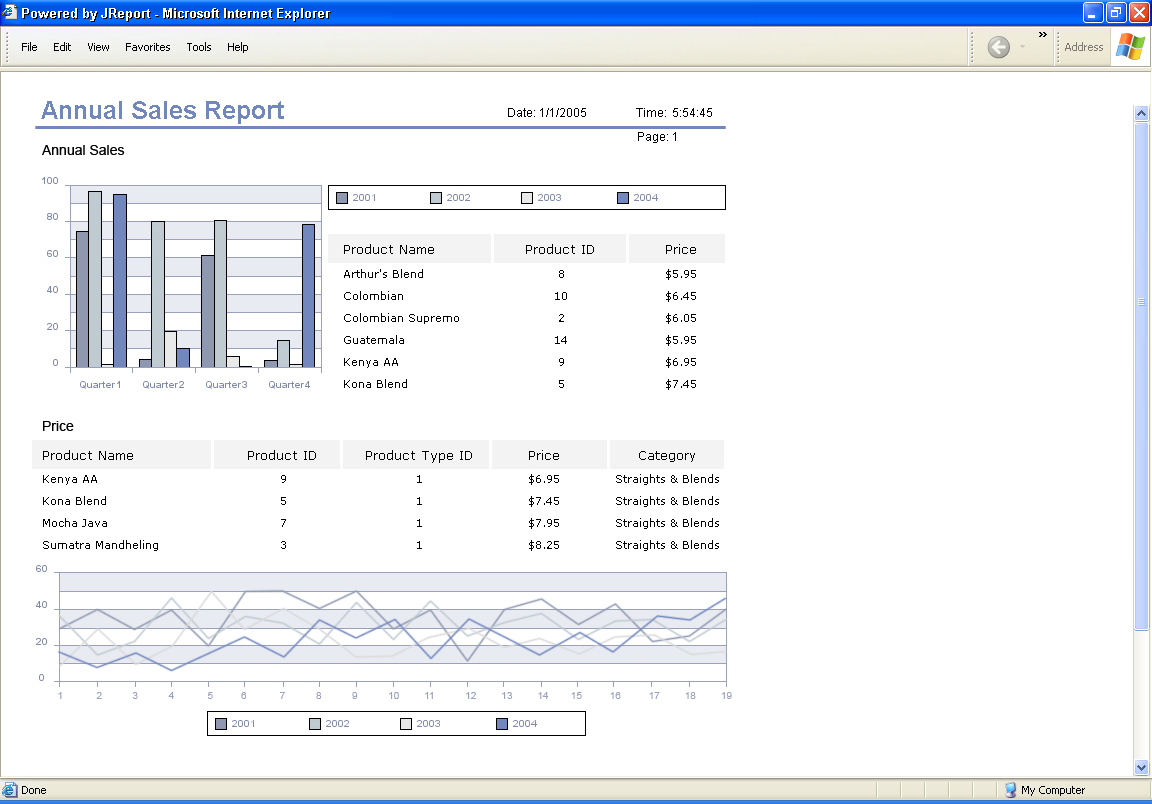Open the Tools menu
This screenshot has width=1152, height=804.
(199, 47)
